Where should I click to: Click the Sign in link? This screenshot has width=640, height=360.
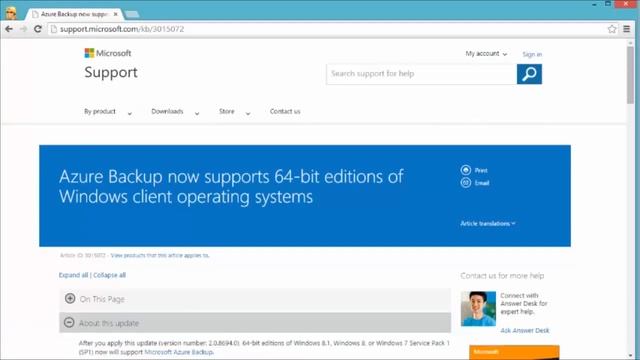pos(532,54)
